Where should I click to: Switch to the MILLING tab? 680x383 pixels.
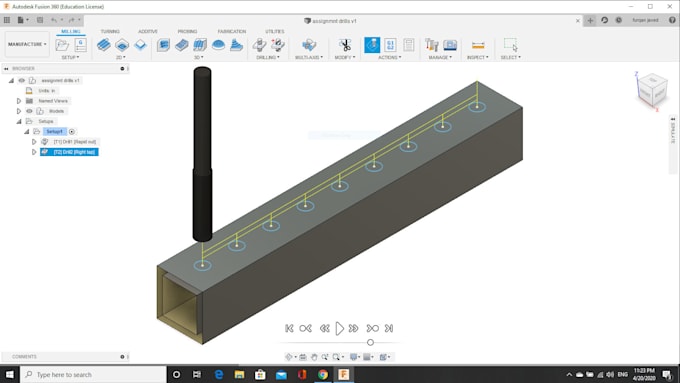71,32
